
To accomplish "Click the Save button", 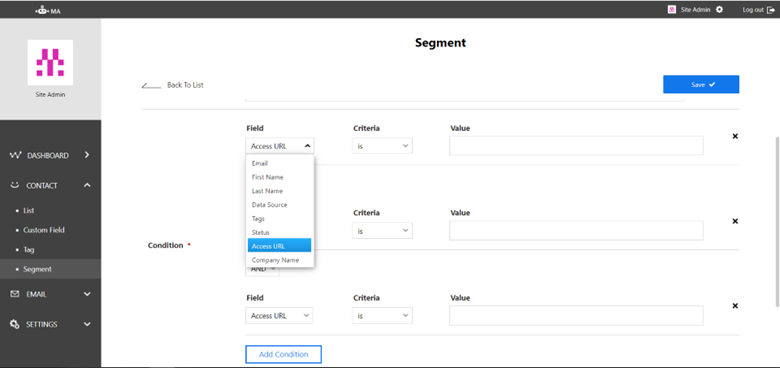I will coord(701,85).
